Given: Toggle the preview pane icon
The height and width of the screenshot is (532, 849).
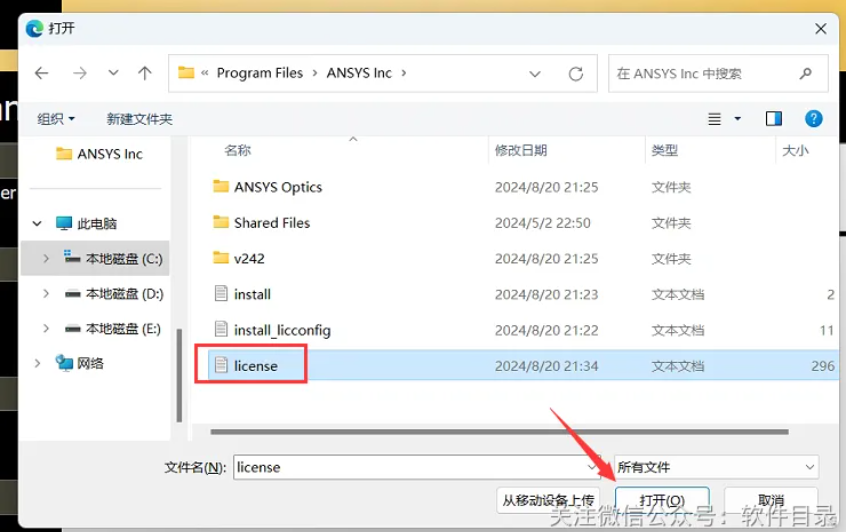Looking at the screenshot, I should (x=774, y=118).
